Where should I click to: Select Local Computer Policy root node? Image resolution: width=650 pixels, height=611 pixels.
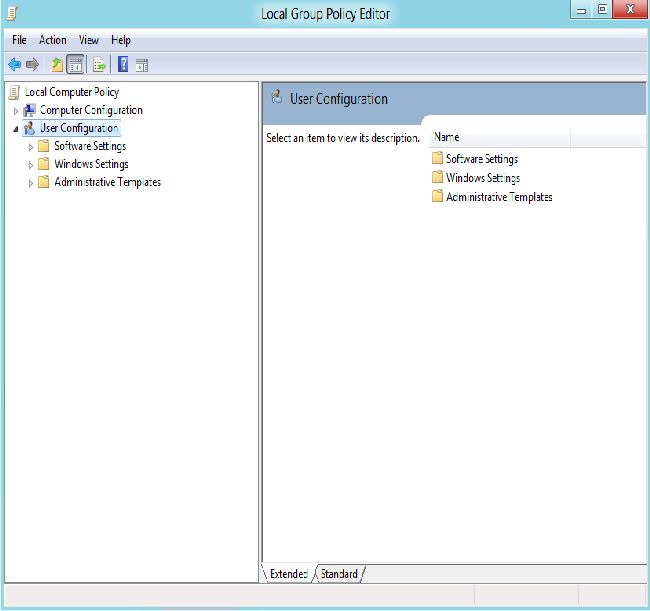coord(72,92)
